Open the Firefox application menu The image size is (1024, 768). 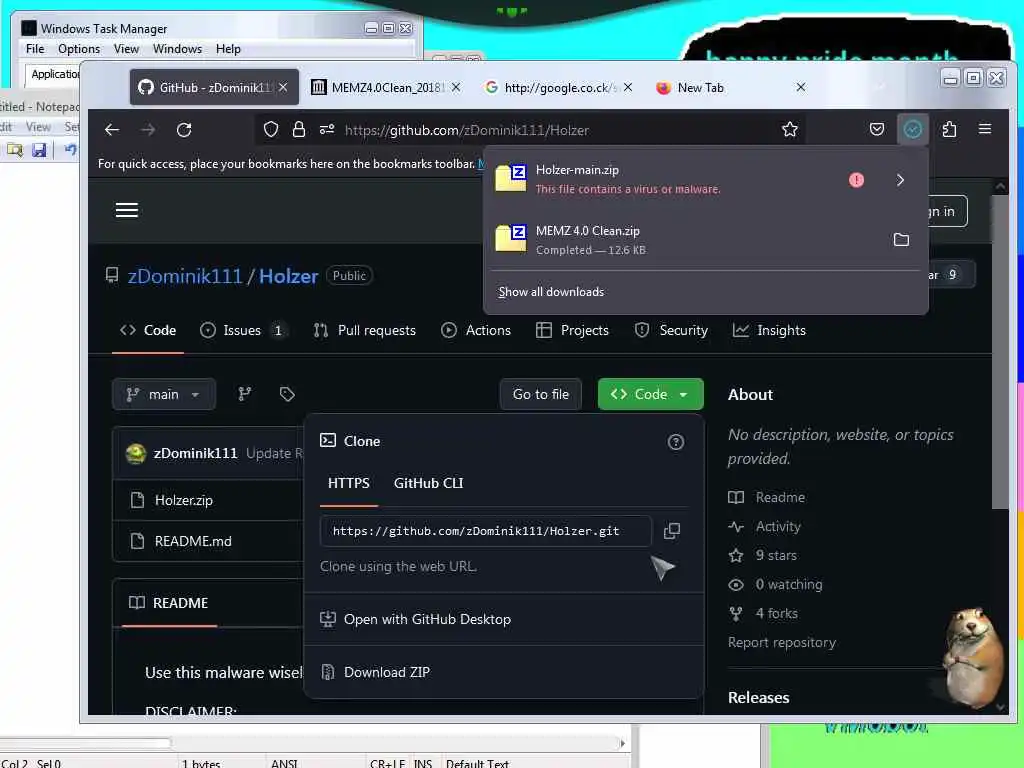[x=985, y=129]
